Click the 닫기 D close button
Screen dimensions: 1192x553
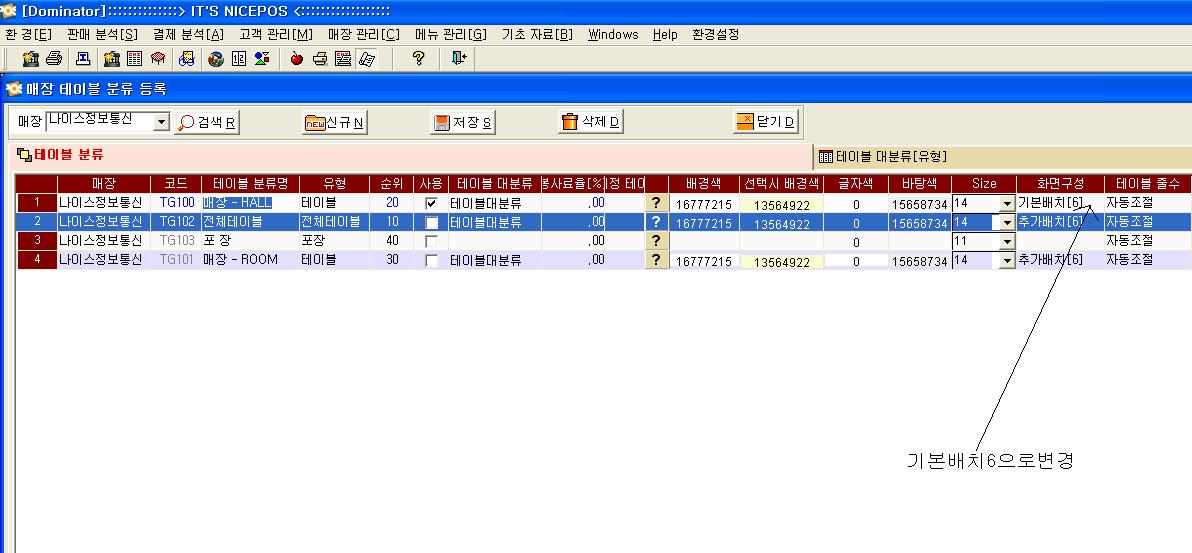click(x=766, y=122)
